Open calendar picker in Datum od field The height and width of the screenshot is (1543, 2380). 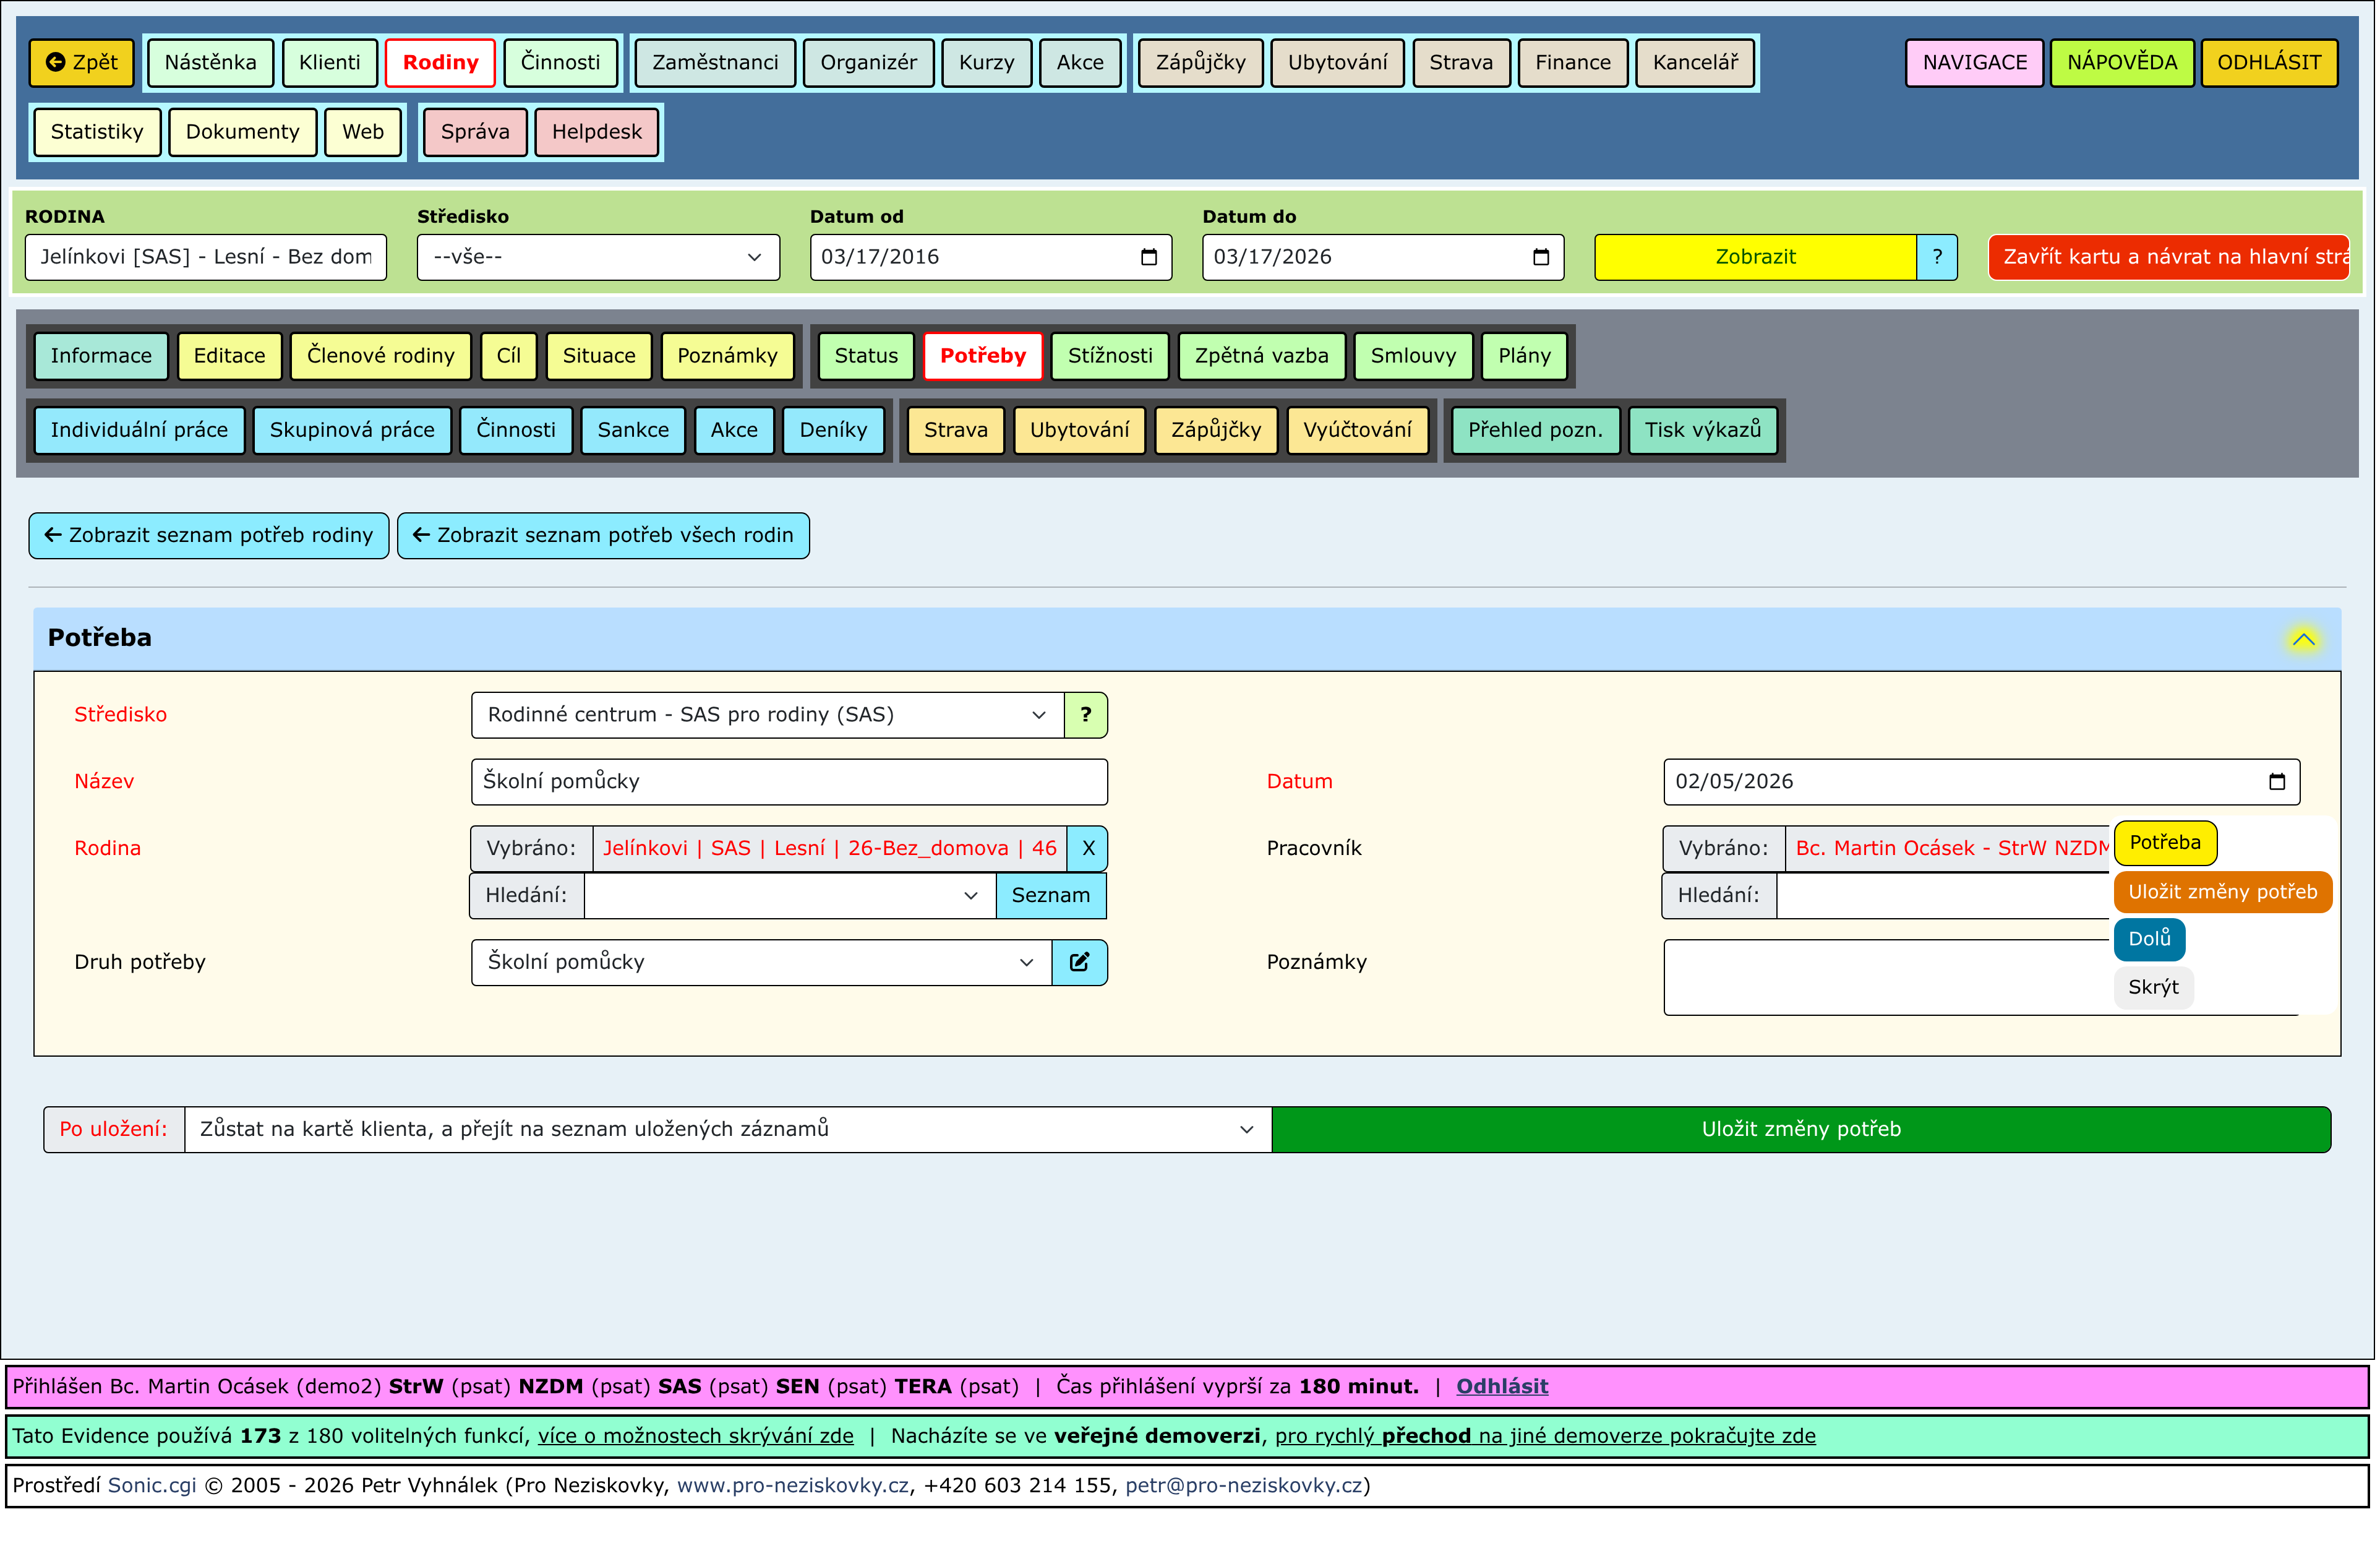(x=1151, y=258)
